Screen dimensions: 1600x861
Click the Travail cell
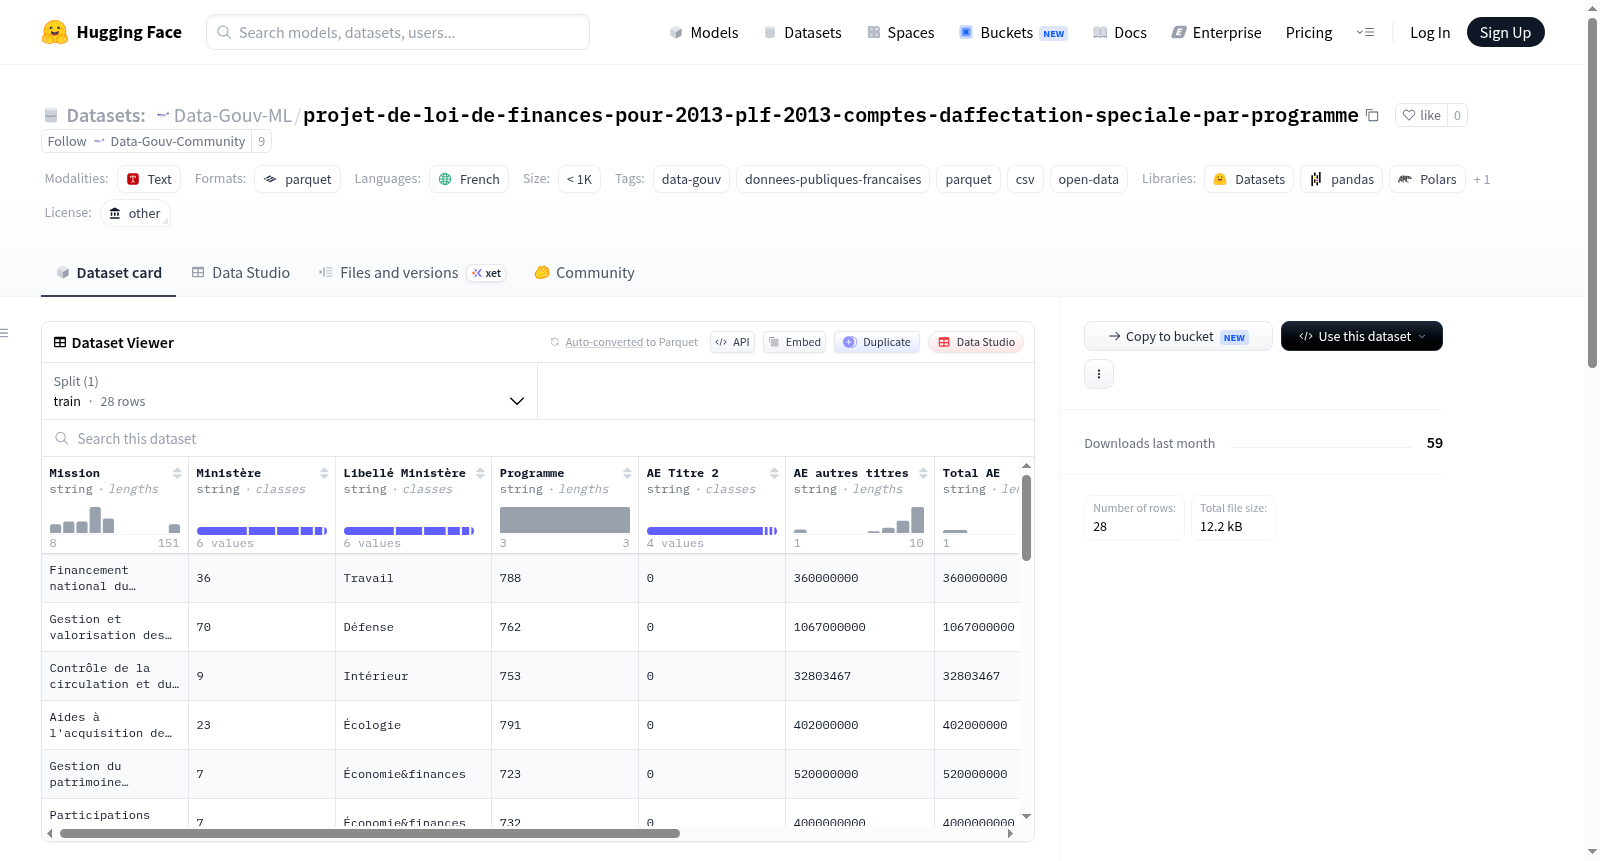coord(413,578)
